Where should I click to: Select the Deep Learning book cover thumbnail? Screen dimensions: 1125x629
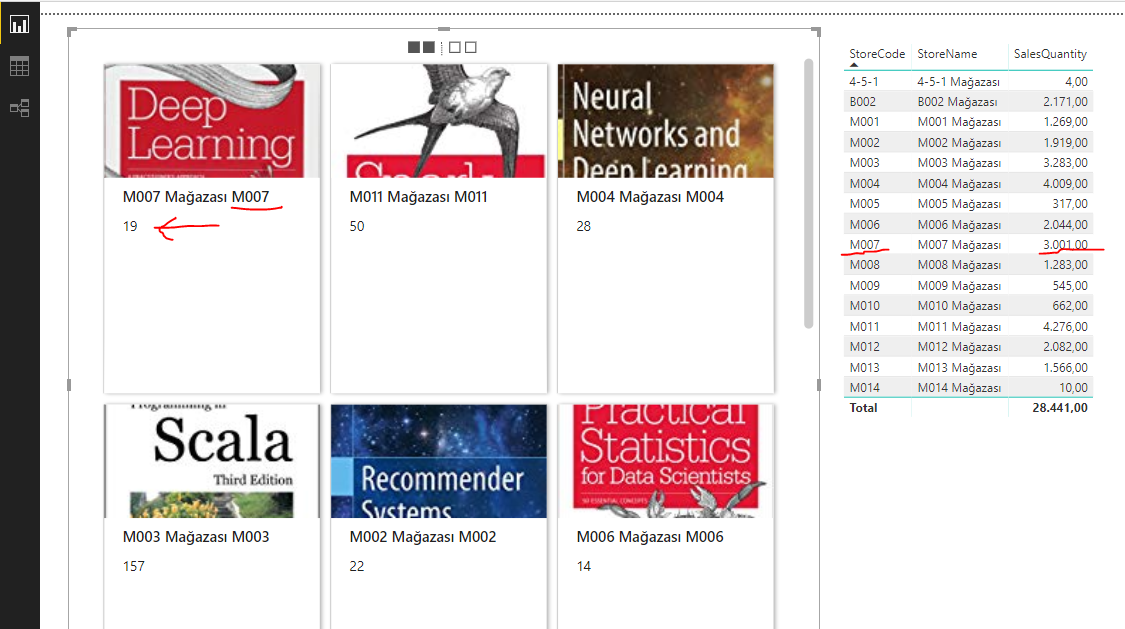212,120
